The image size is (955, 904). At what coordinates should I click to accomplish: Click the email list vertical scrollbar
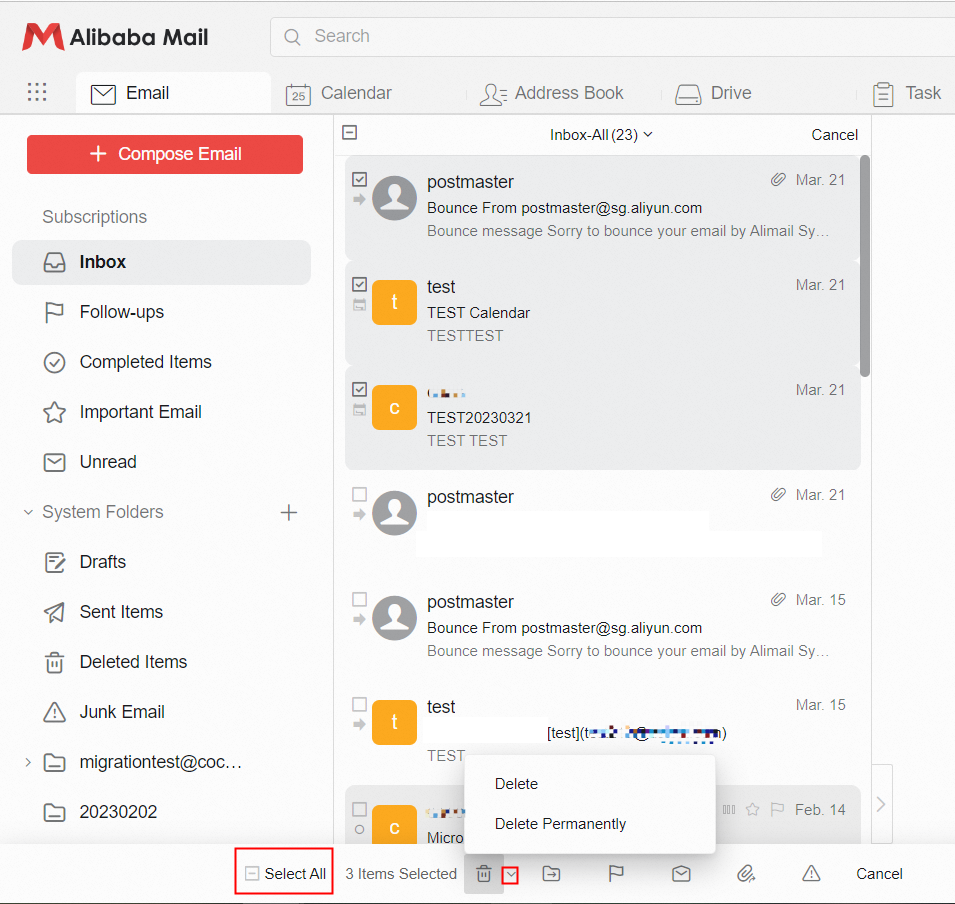click(865, 266)
